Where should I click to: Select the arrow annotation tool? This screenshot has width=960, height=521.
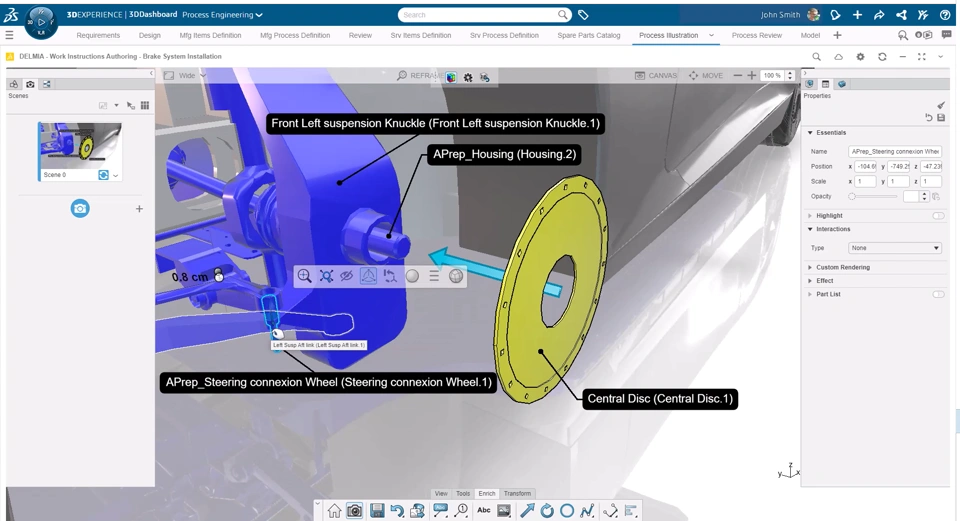(x=527, y=511)
